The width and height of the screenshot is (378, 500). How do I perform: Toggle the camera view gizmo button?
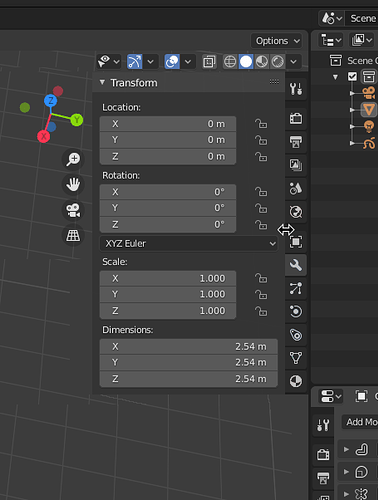[73, 210]
